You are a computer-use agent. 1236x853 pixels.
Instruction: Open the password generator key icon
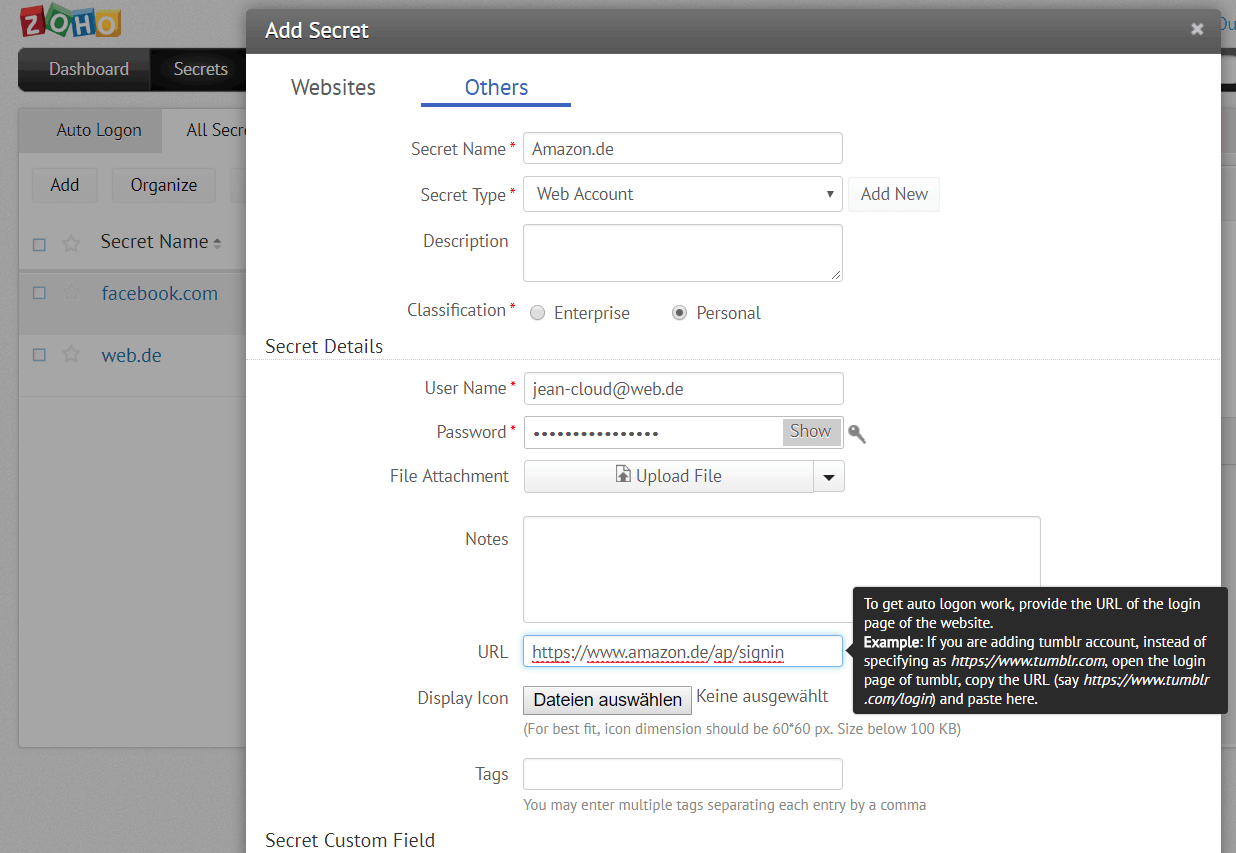(x=857, y=433)
